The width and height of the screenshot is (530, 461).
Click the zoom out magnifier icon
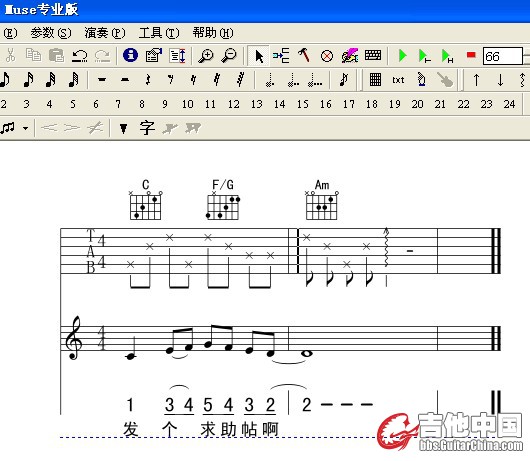[x=229, y=56]
